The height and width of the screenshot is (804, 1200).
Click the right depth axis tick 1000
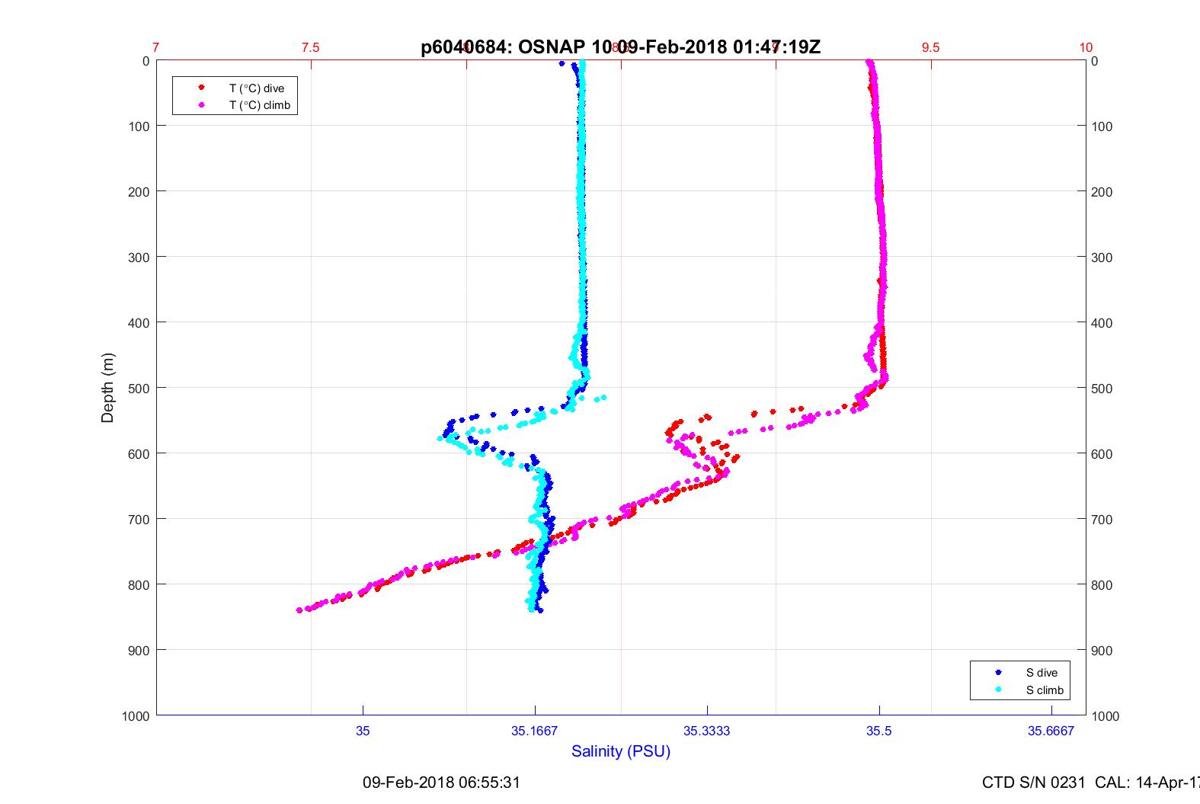(1106, 716)
